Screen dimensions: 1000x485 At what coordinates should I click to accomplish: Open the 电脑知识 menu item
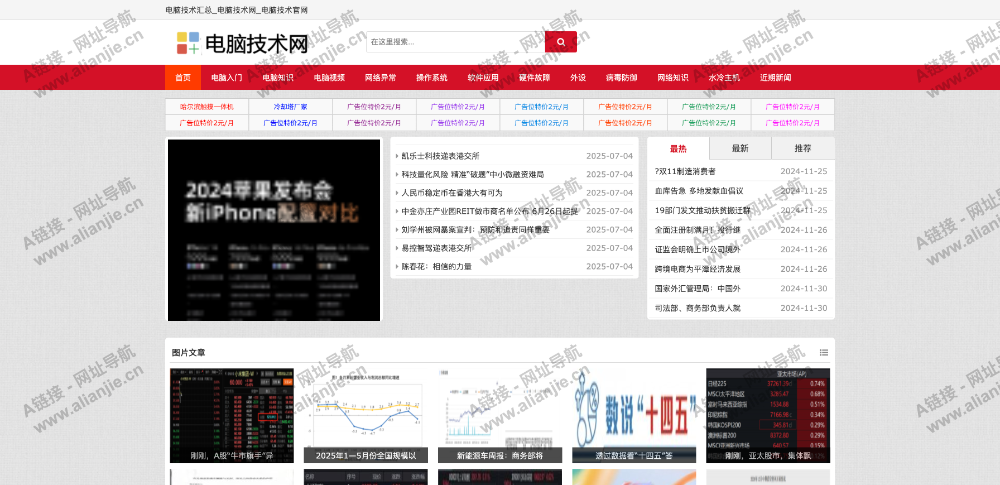pos(278,77)
